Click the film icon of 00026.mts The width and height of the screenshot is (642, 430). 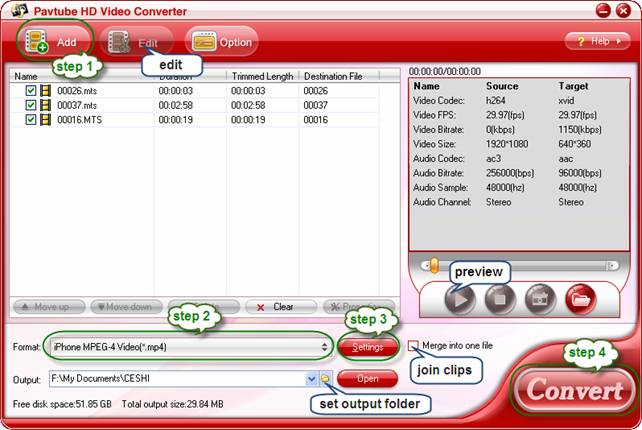45,91
